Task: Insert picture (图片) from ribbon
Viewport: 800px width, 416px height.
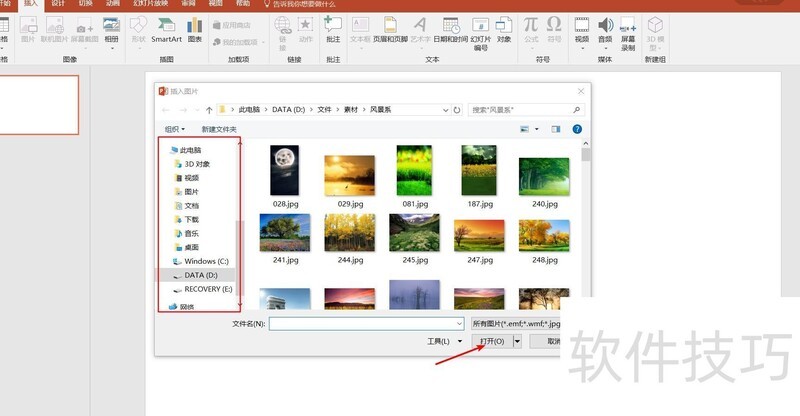Action: click(x=28, y=30)
